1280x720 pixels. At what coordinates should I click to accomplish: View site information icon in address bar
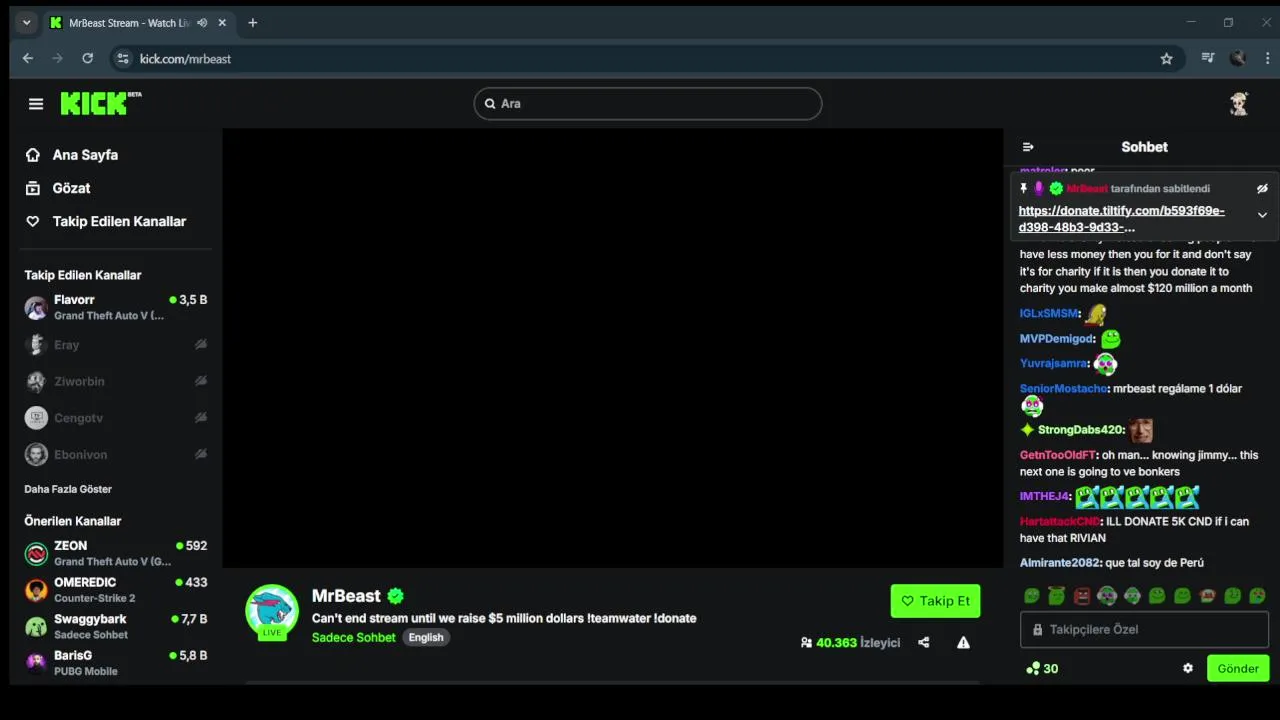point(123,59)
